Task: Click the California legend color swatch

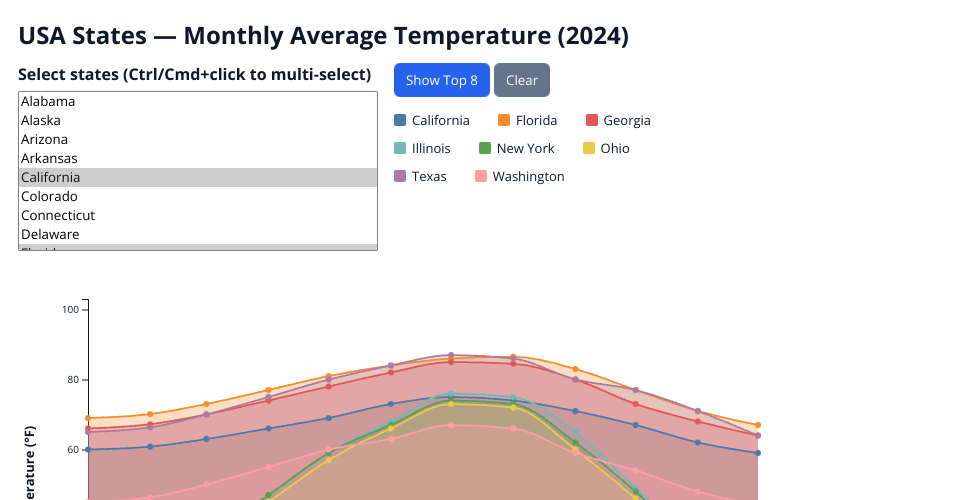Action: tap(400, 120)
